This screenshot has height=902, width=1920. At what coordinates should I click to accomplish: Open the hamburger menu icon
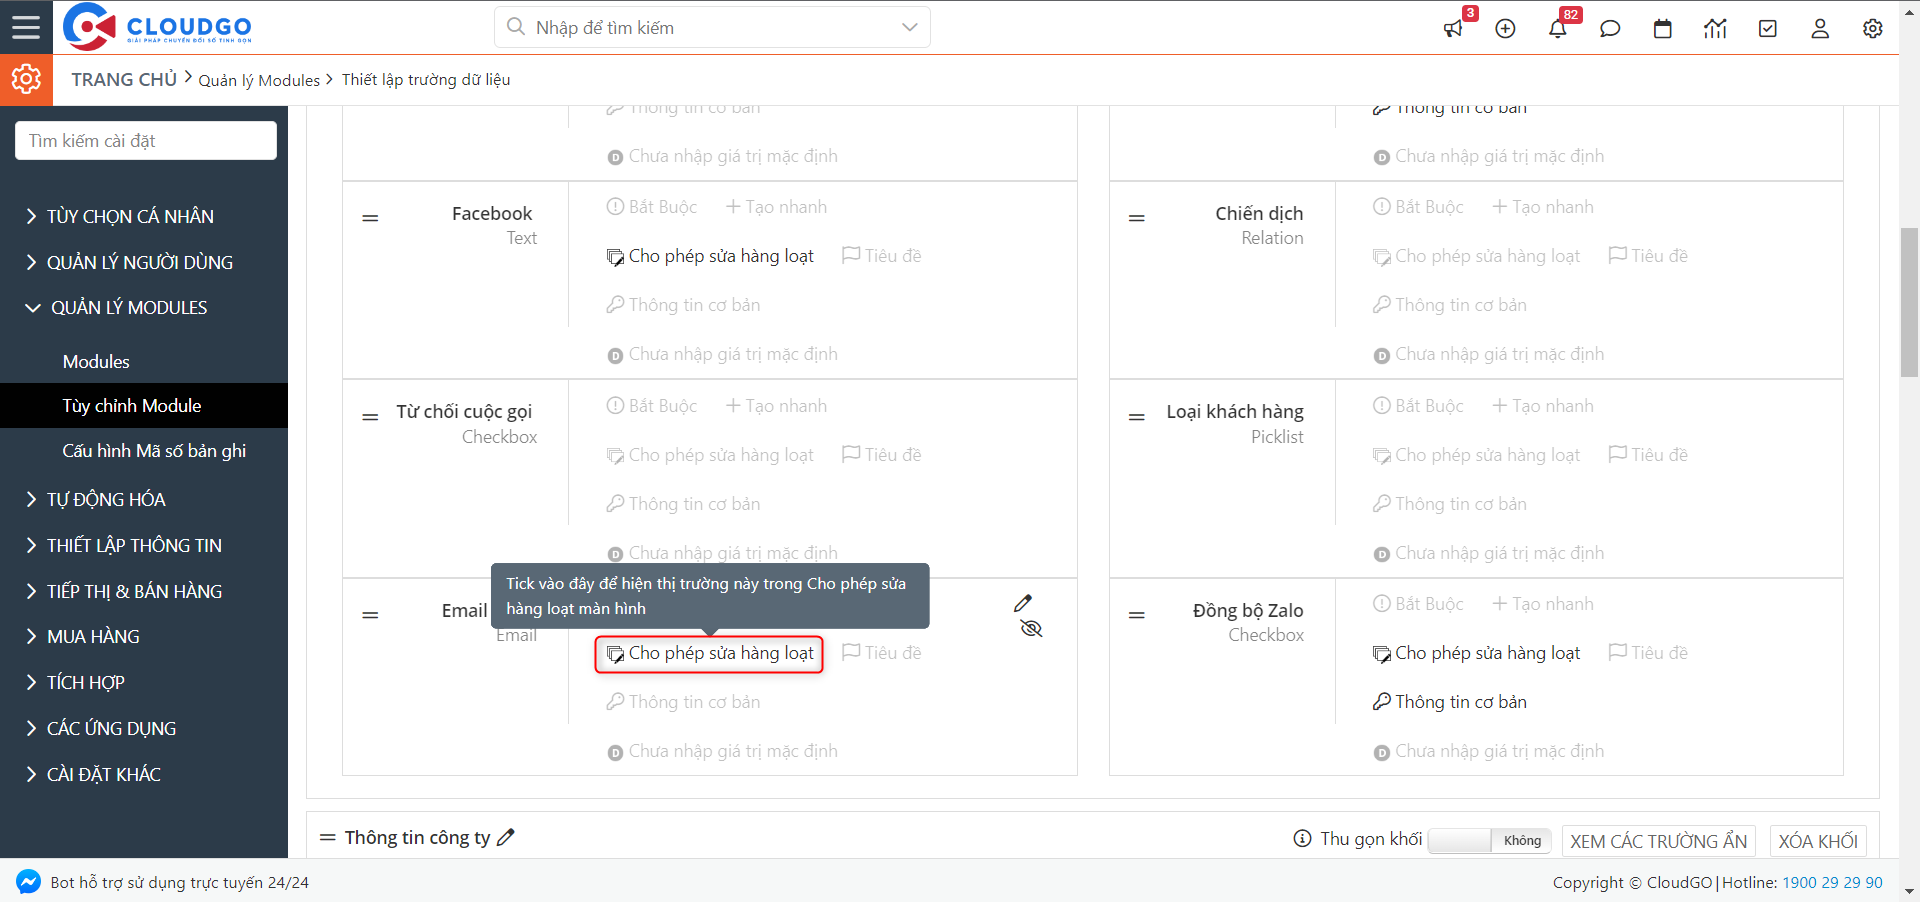(x=26, y=27)
